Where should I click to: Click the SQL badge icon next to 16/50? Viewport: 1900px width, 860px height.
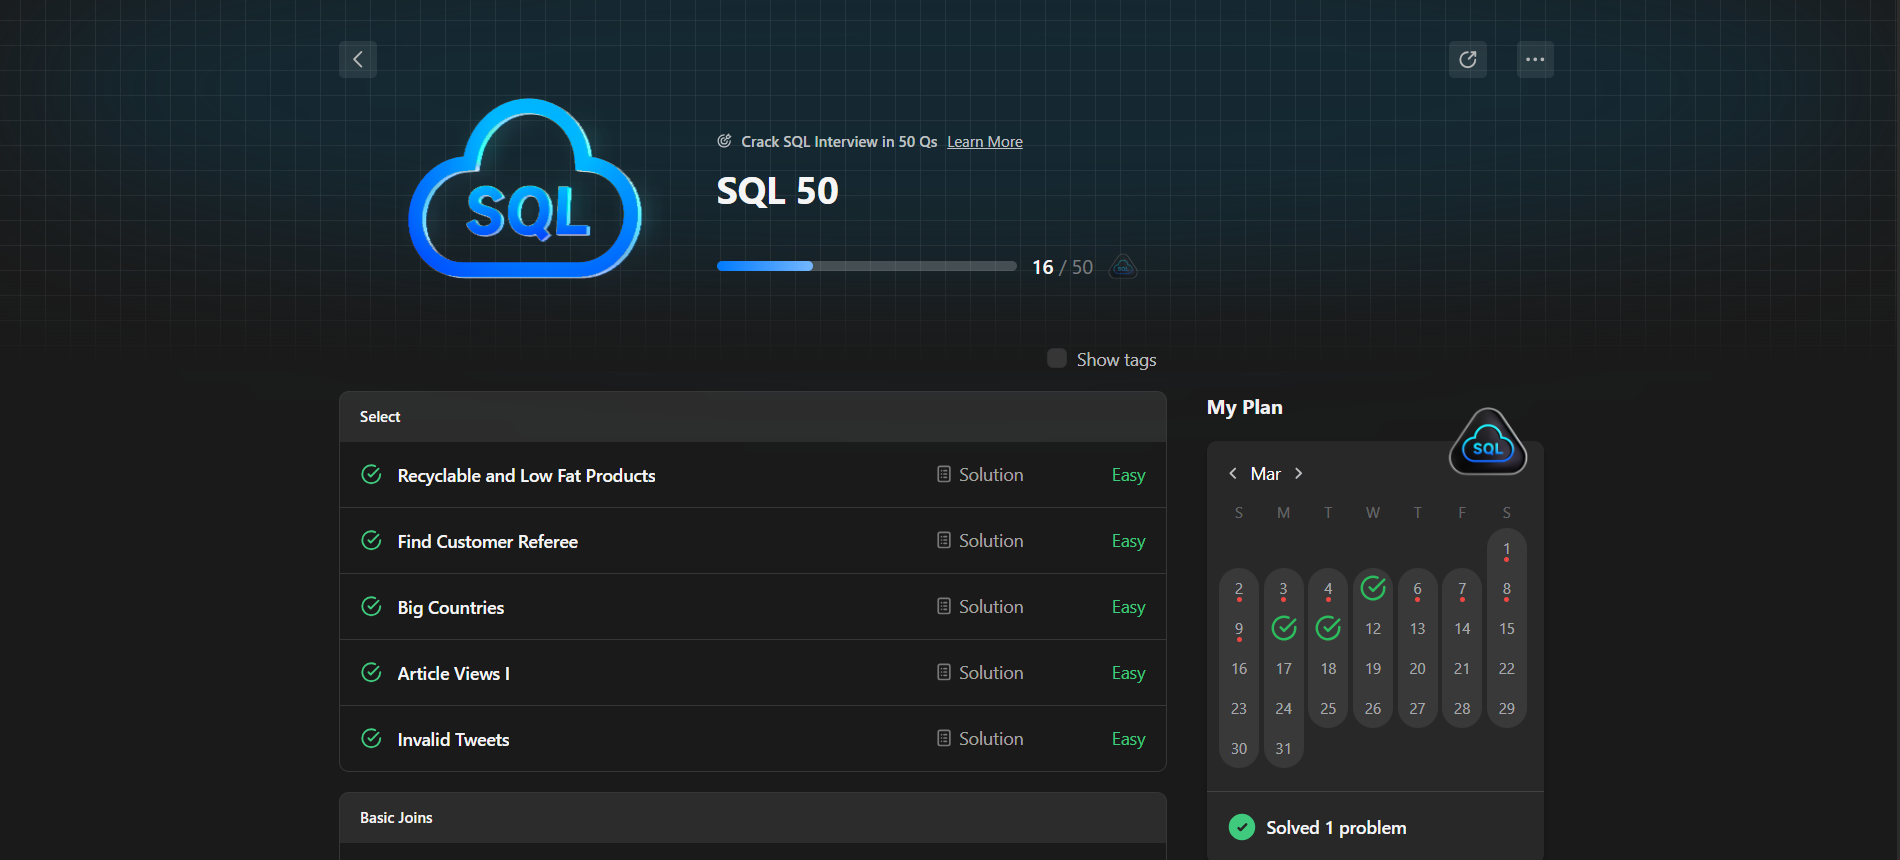pyautogui.click(x=1124, y=267)
